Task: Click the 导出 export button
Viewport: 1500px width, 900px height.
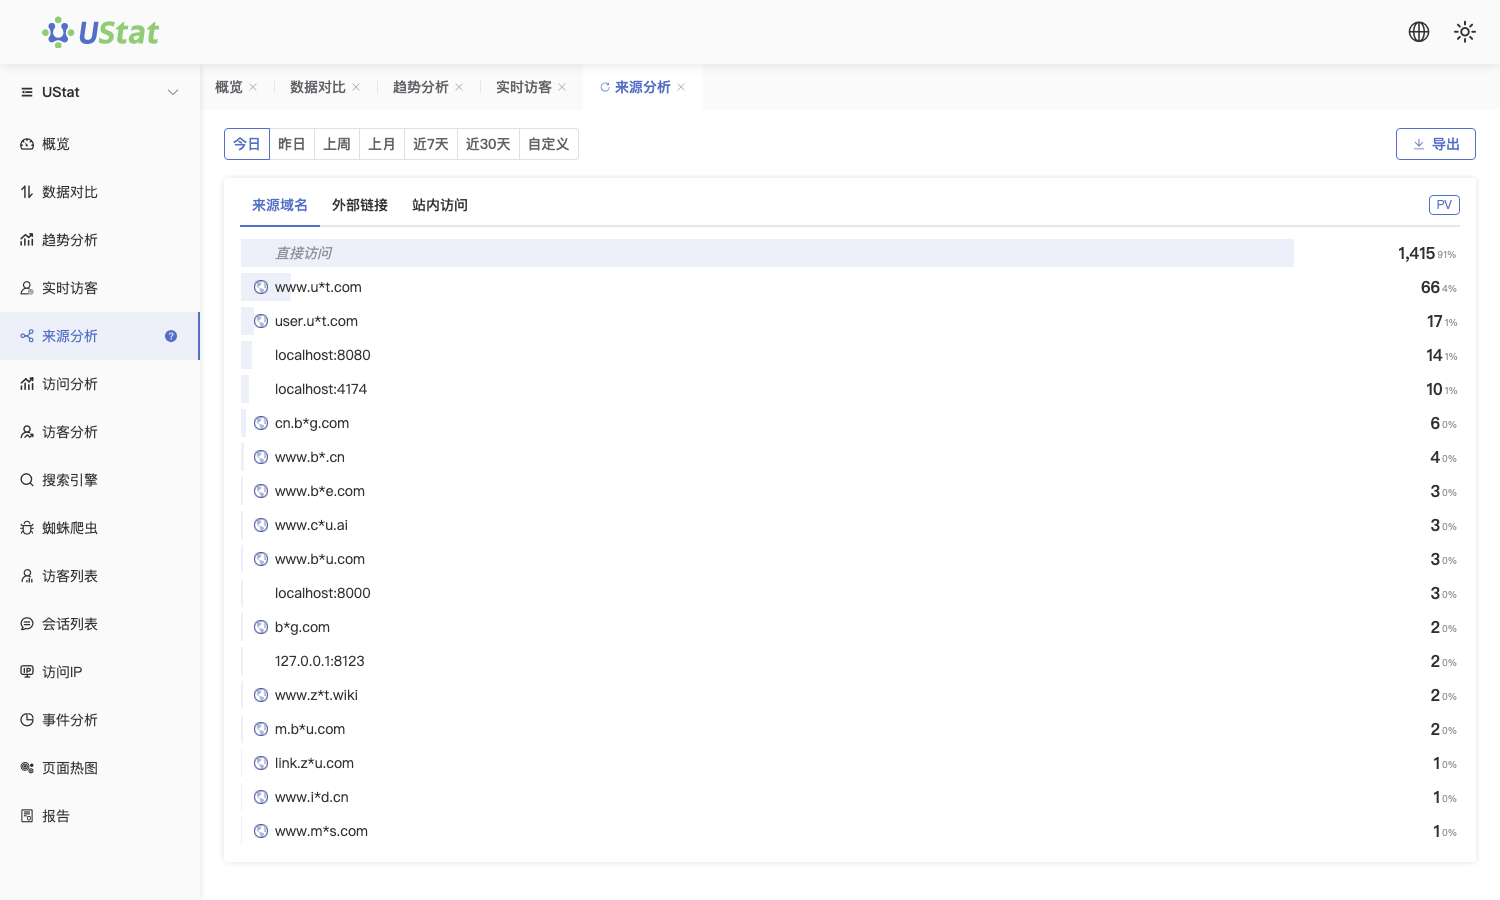Action: [1436, 144]
